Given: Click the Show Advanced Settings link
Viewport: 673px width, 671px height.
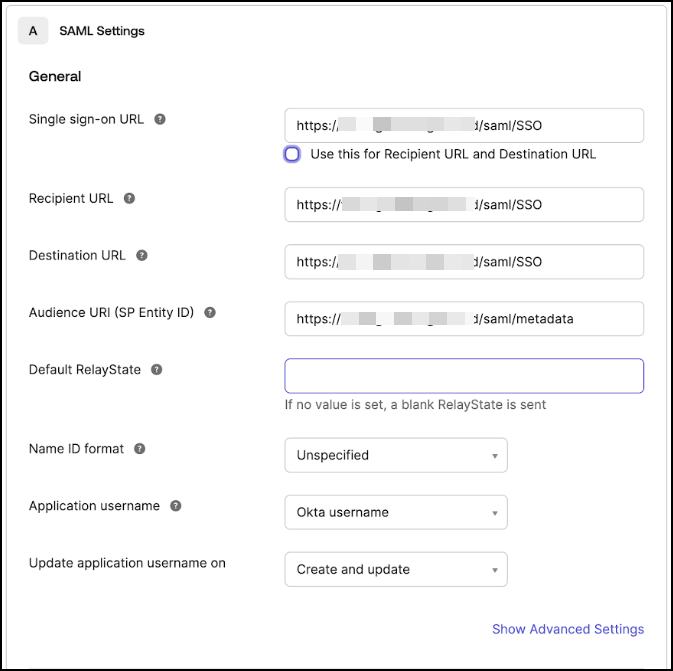Looking at the screenshot, I should click(567, 629).
